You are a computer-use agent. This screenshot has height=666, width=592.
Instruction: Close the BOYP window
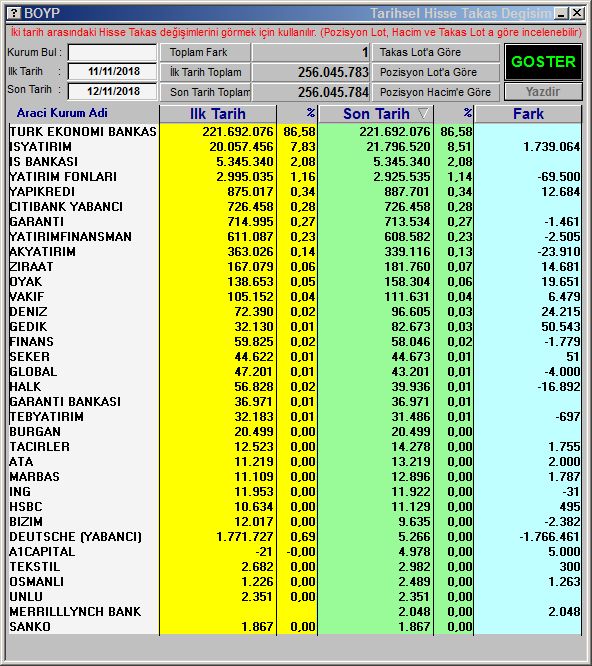pos(577,14)
